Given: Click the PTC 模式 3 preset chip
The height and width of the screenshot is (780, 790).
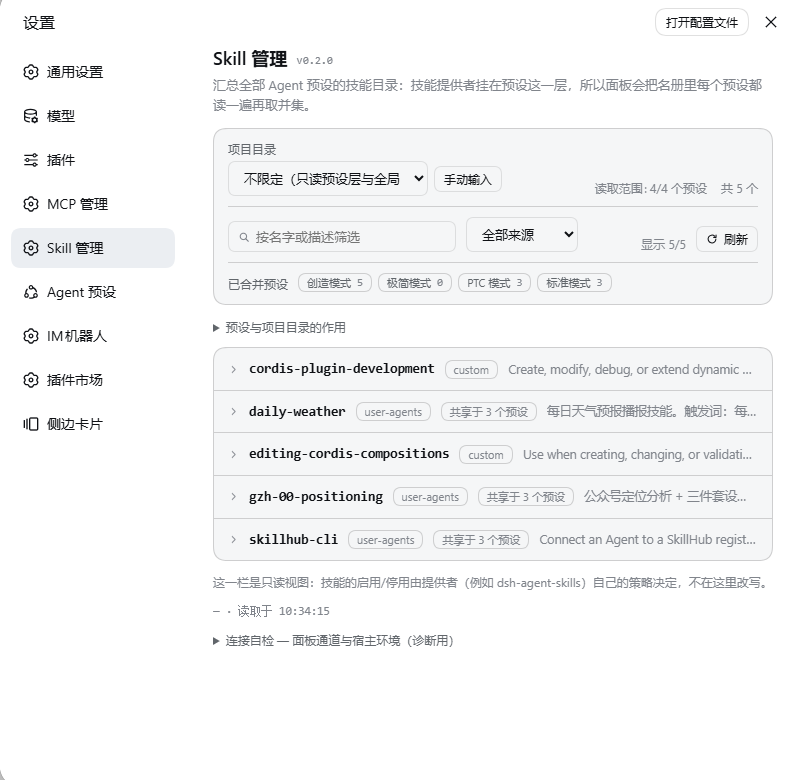Looking at the screenshot, I should (x=494, y=283).
